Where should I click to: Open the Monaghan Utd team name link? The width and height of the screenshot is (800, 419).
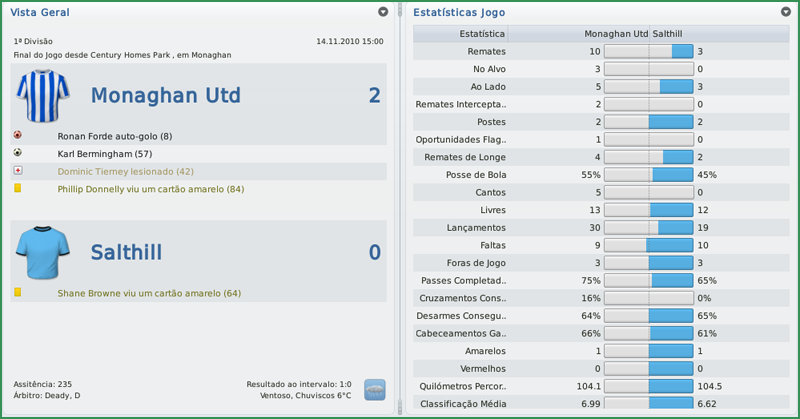pos(165,96)
